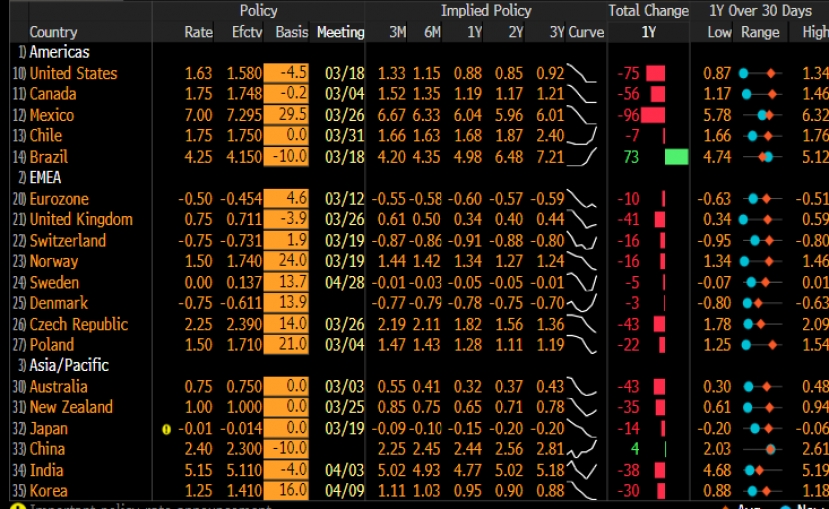Click China's 2.03 thirty-day low value
Screen dimensions: 829x509
point(717,449)
